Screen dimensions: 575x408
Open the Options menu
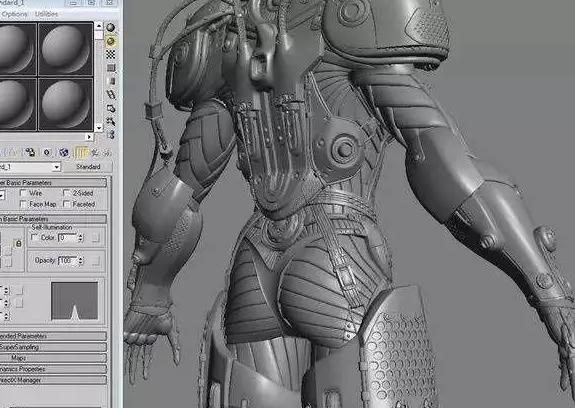coord(14,14)
